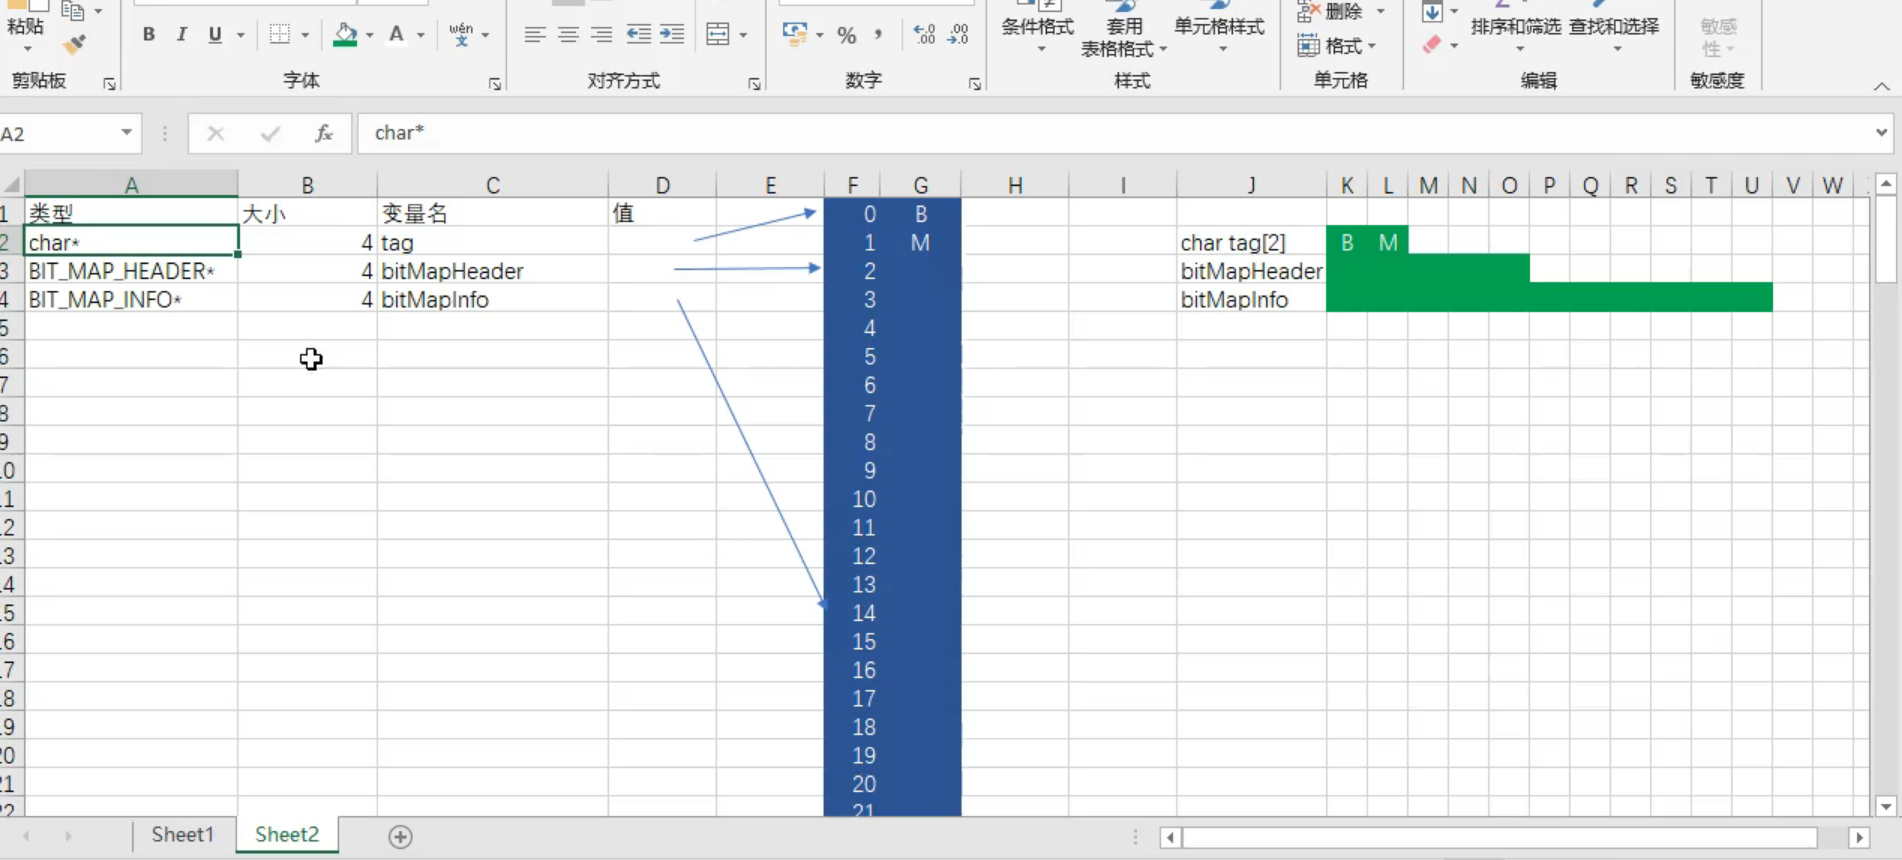Open 对齐方式 alignment dialog launcher
The image size is (1902, 860).
point(754,85)
